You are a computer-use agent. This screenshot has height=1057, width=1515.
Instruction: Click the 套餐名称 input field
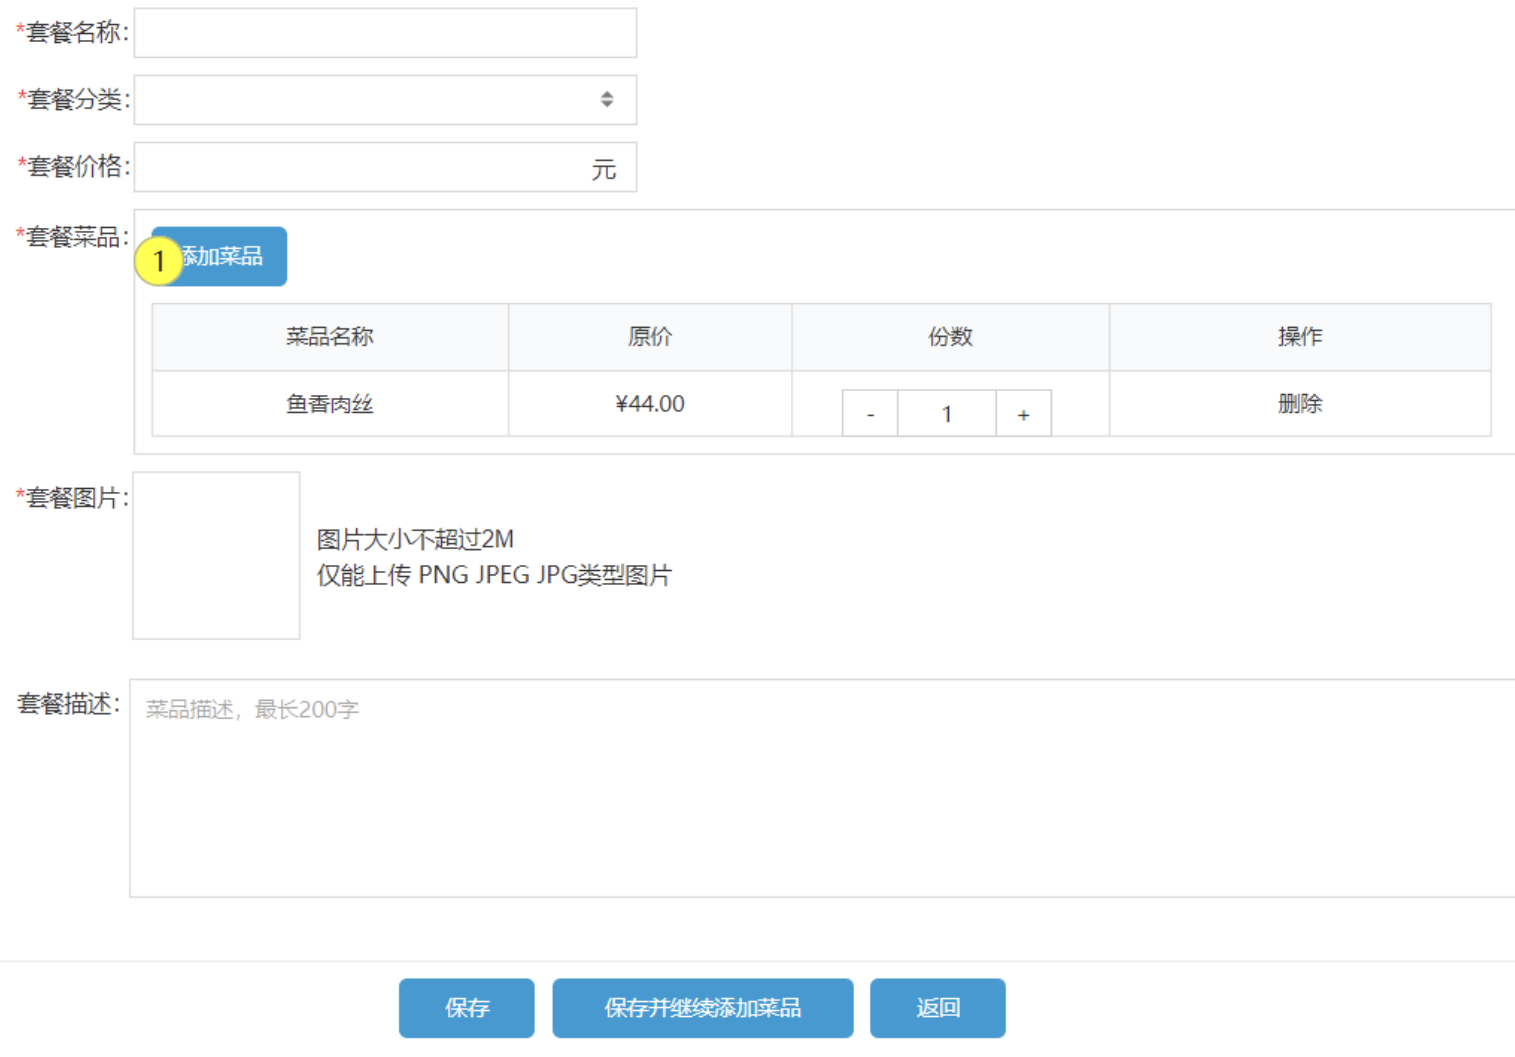pyautogui.click(x=385, y=33)
